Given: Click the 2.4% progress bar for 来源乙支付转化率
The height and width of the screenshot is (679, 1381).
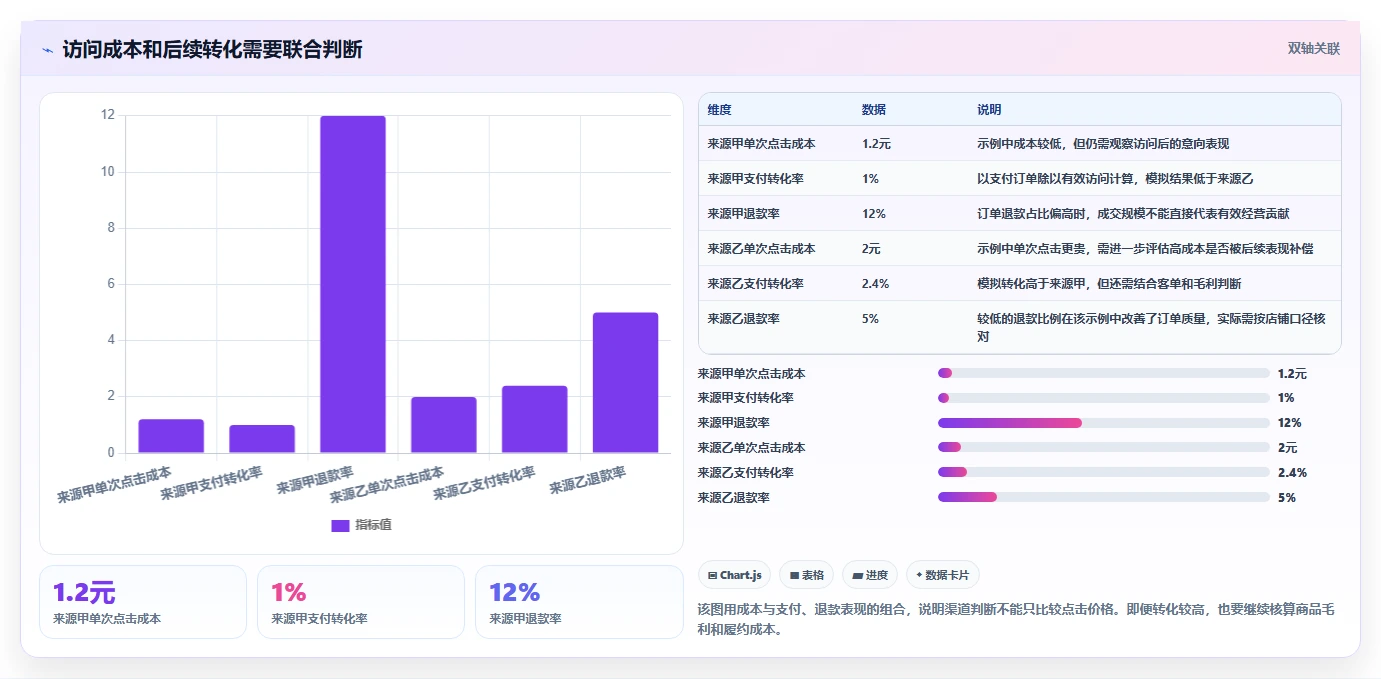Looking at the screenshot, I should 1104,472.
